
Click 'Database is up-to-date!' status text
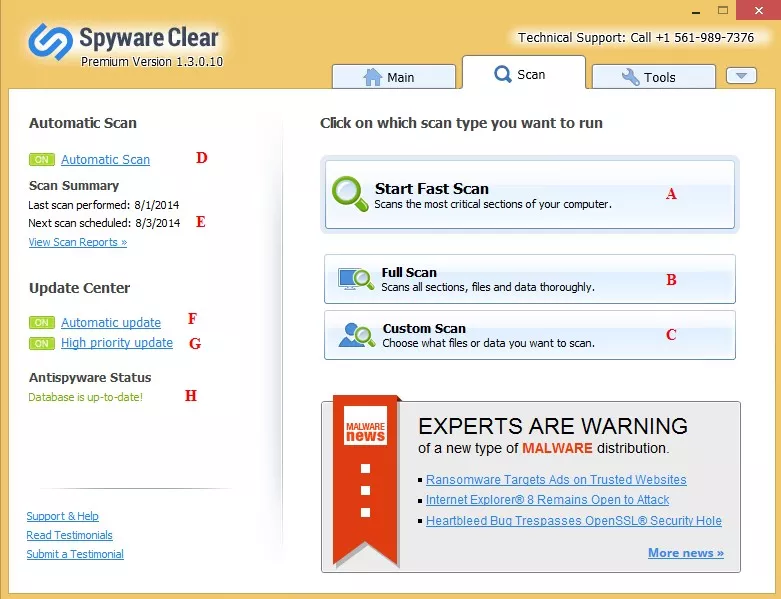(86, 397)
